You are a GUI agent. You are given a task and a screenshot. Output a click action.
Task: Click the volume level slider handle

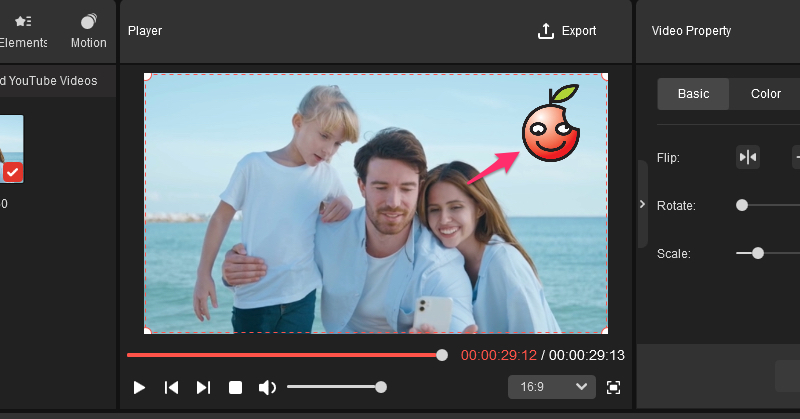pyautogui.click(x=381, y=387)
